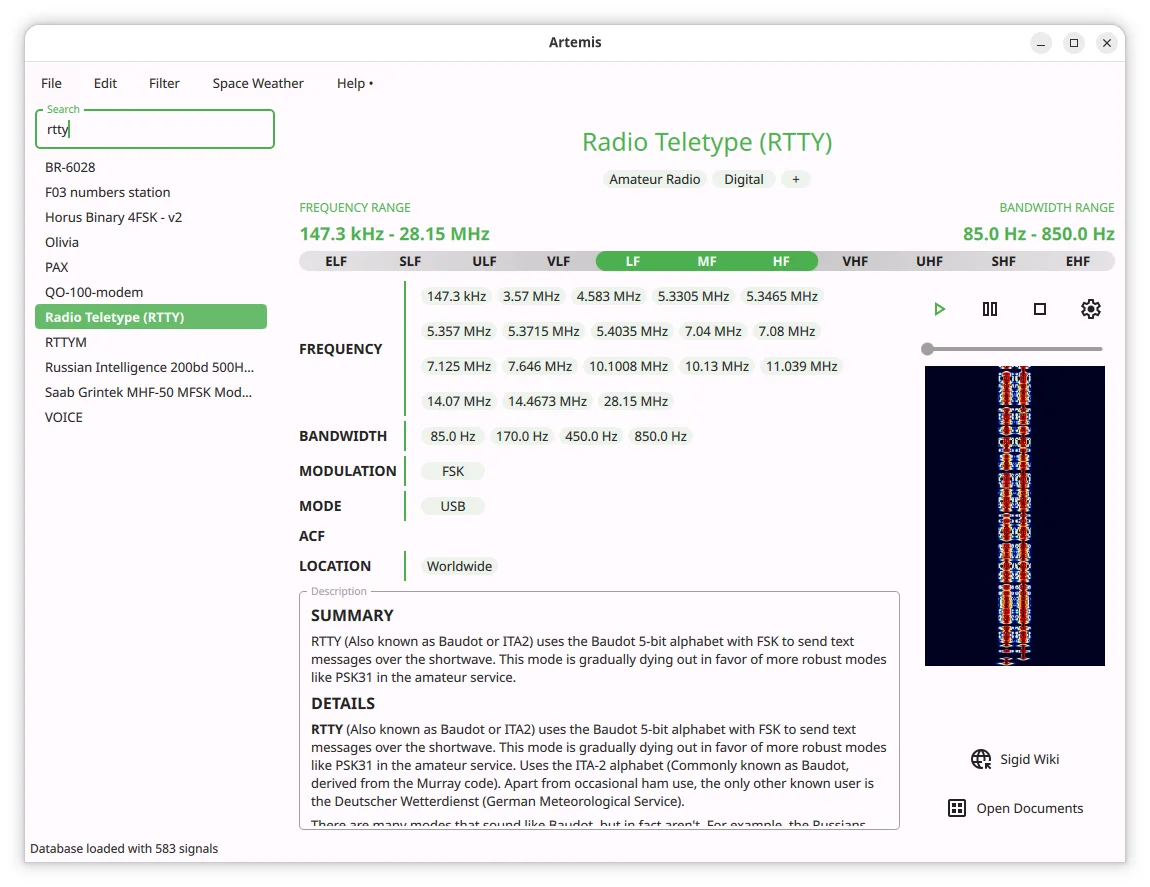The image size is (1150, 887).
Task: Select Russian Intelligence 200bd signal
Action: tap(150, 367)
